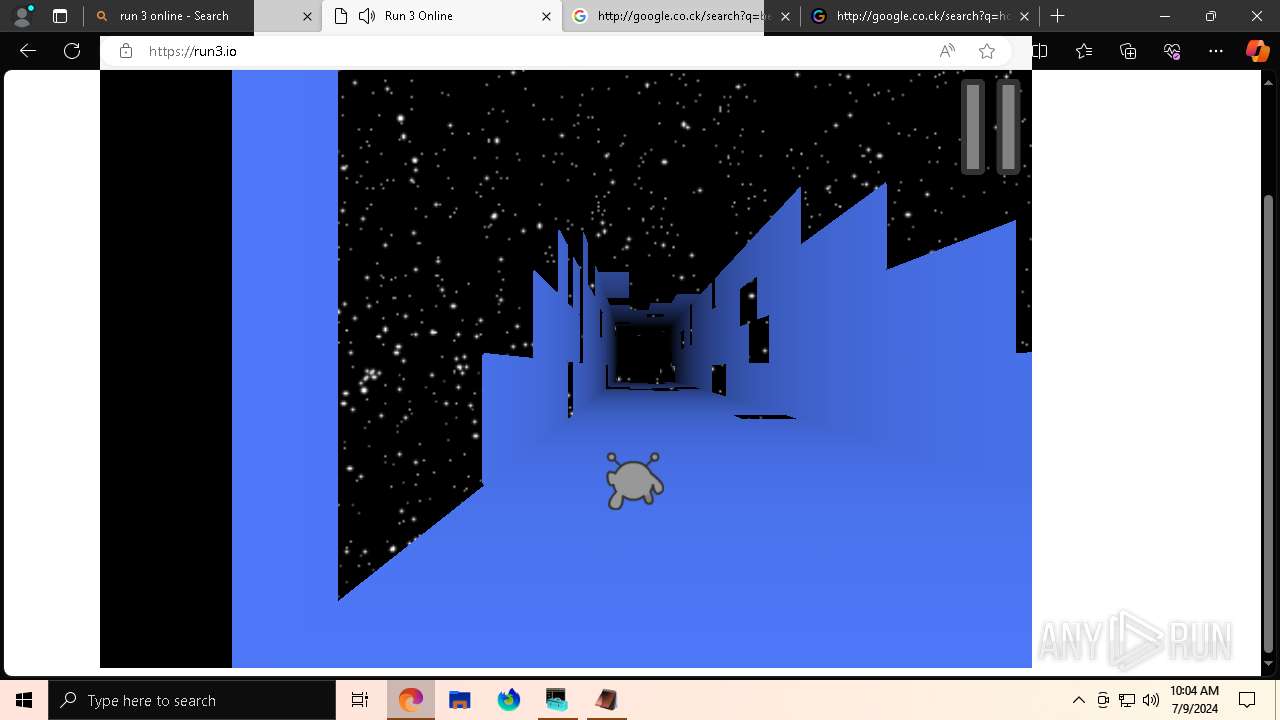Open the Windows Start menu
Screen dimensions: 1280x720
click(x=24, y=700)
